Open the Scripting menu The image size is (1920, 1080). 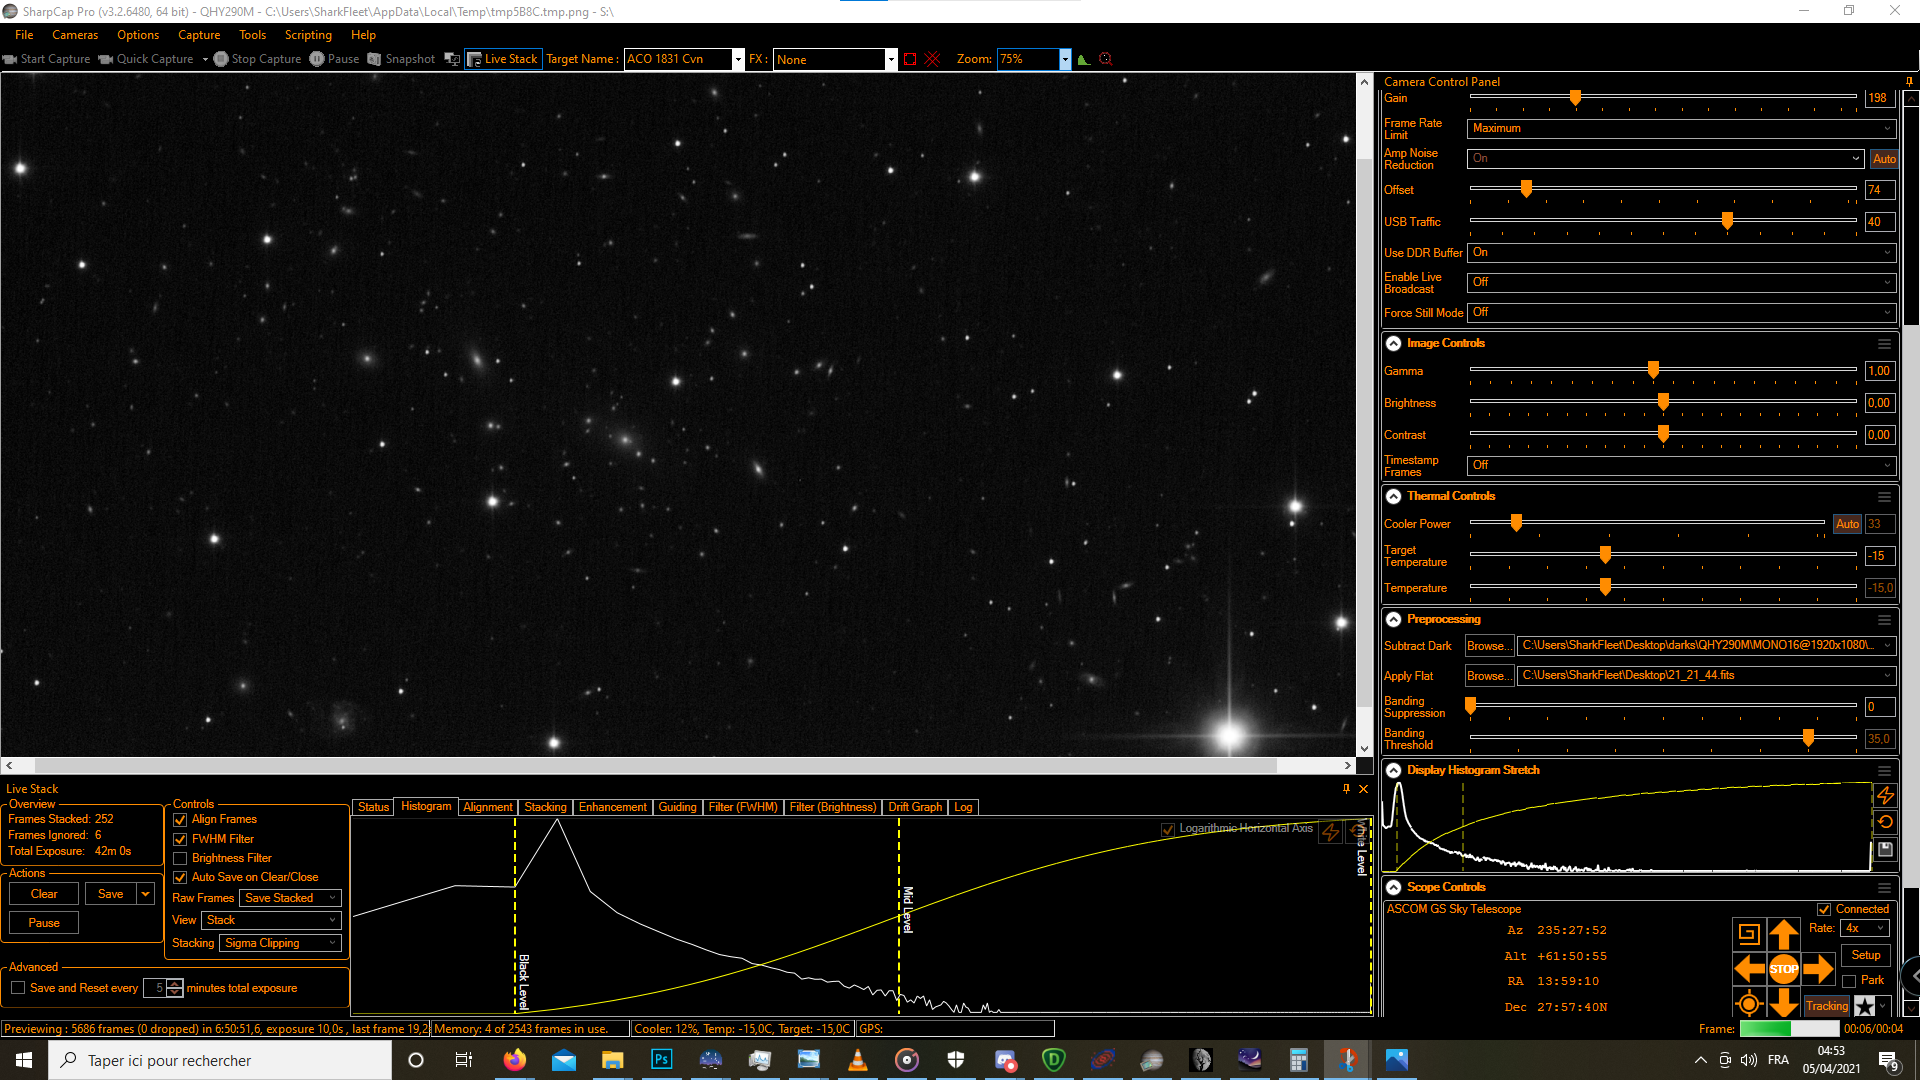[x=308, y=35]
